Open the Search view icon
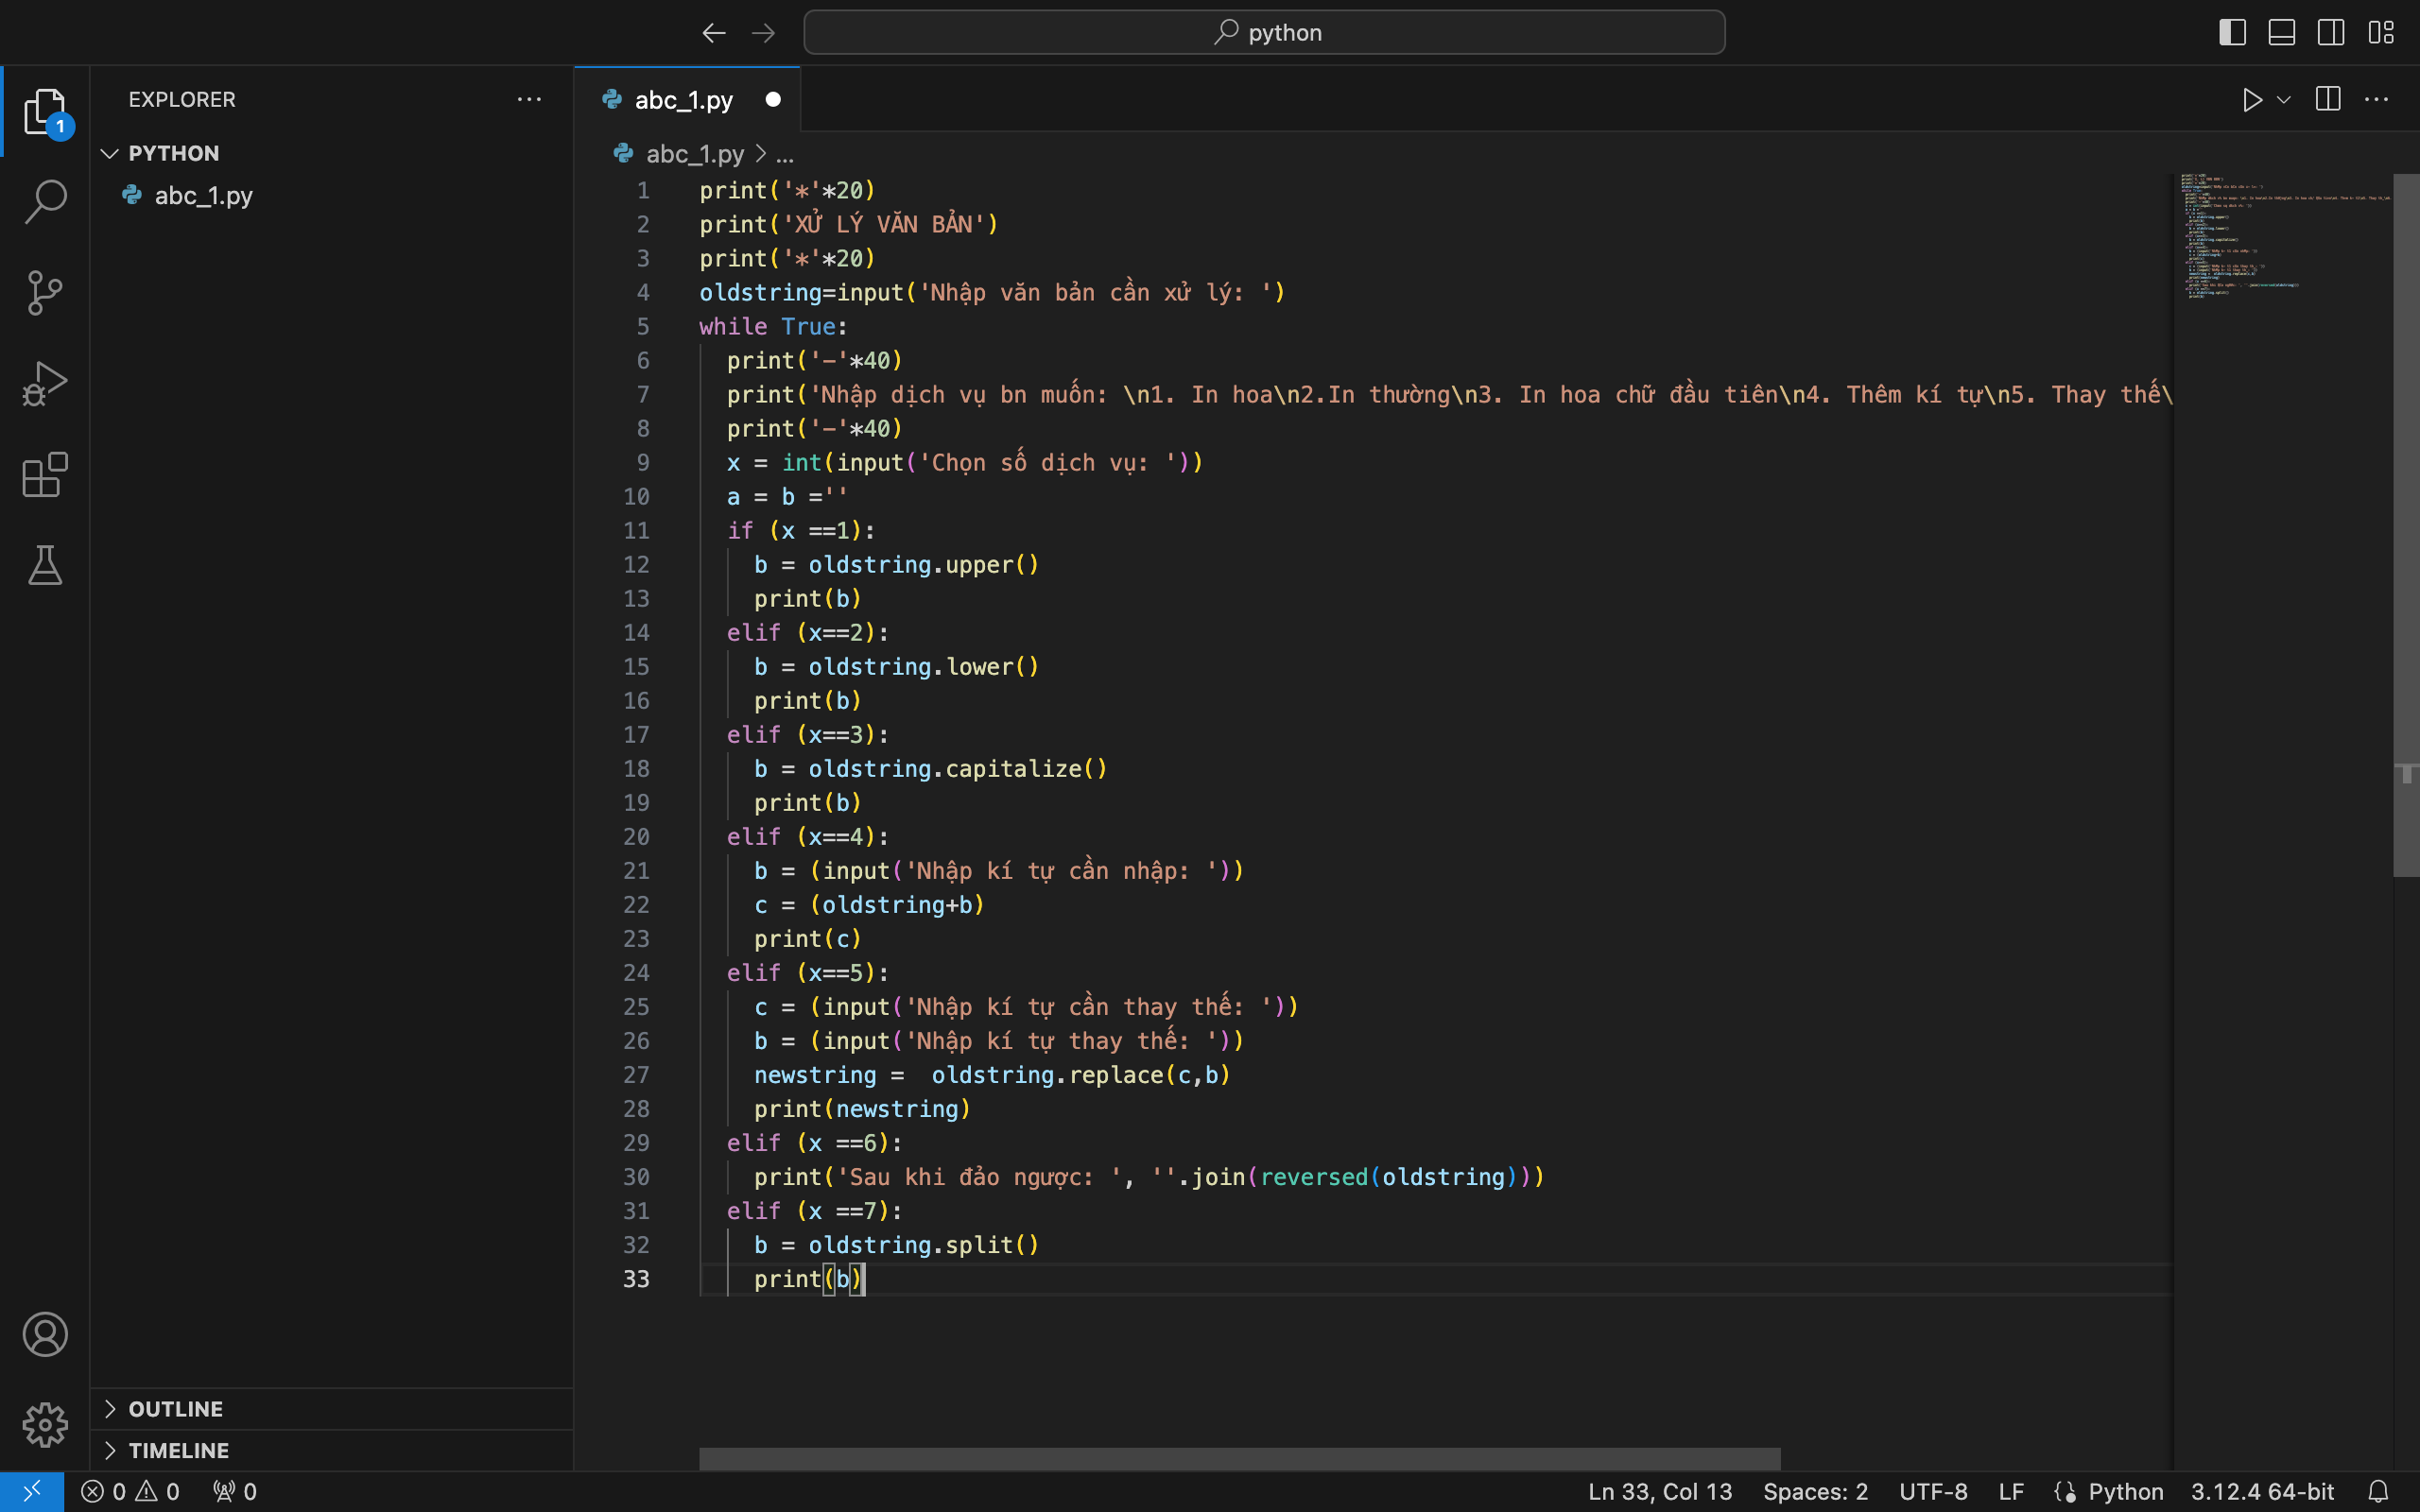2420x1512 pixels. (x=45, y=201)
